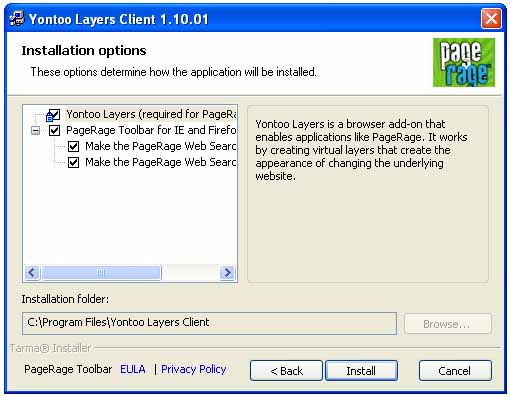The height and width of the screenshot is (397, 510).
Task: Go back with the Back button
Action: (x=286, y=371)
